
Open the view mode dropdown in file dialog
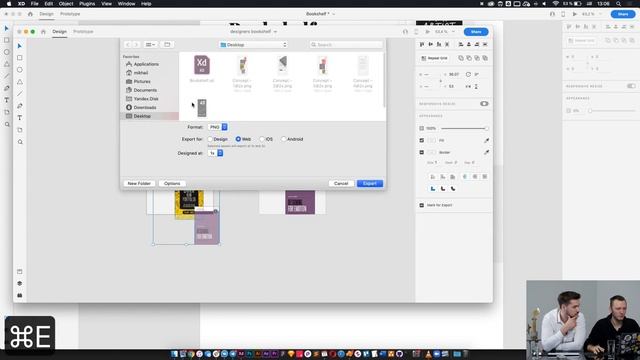click(150, 44)
